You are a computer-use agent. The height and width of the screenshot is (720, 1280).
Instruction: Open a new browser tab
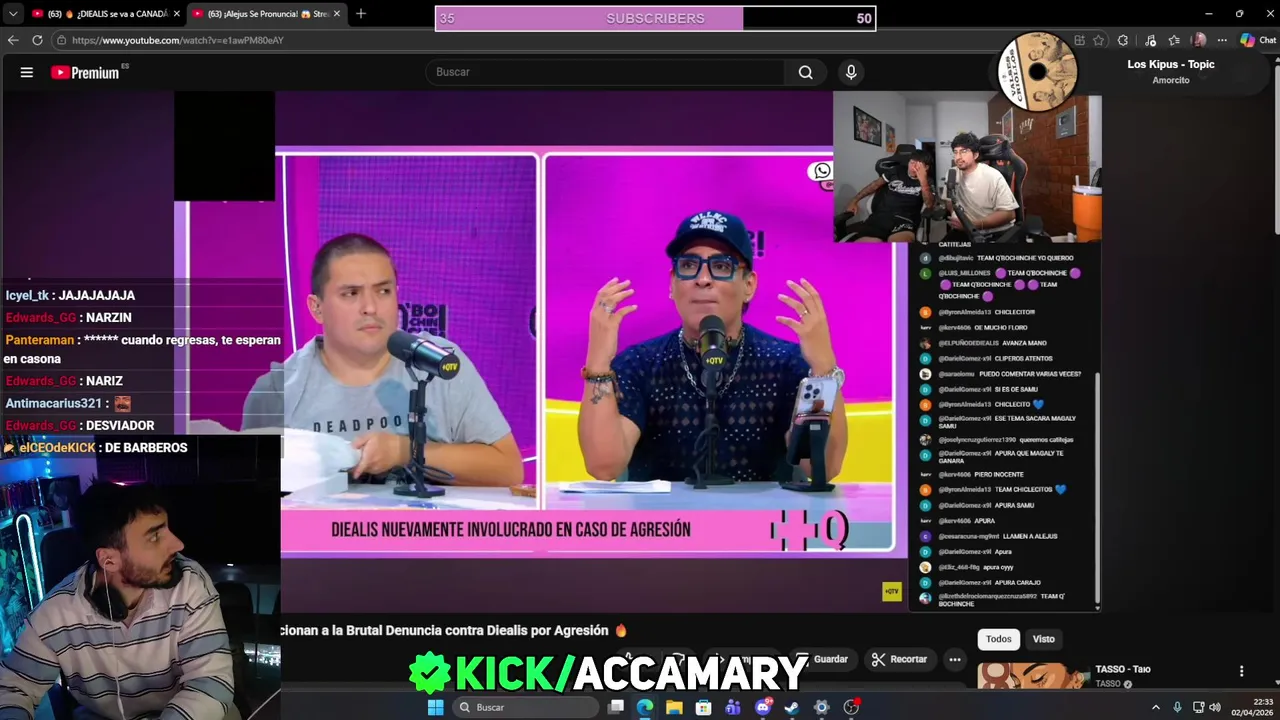[361, 14]
